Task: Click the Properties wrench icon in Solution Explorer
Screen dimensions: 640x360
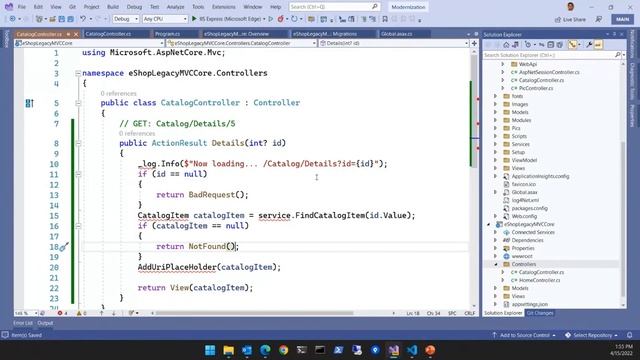Action: pos(589,45)
